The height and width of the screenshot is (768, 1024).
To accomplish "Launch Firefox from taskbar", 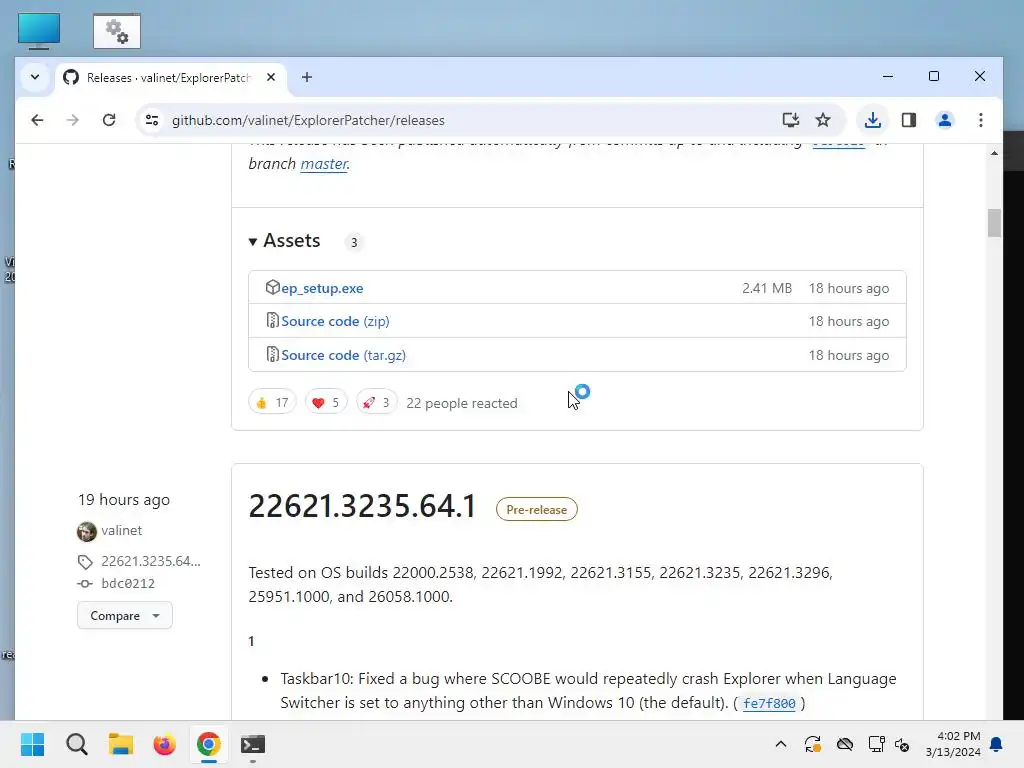I will tap(165, 744).
